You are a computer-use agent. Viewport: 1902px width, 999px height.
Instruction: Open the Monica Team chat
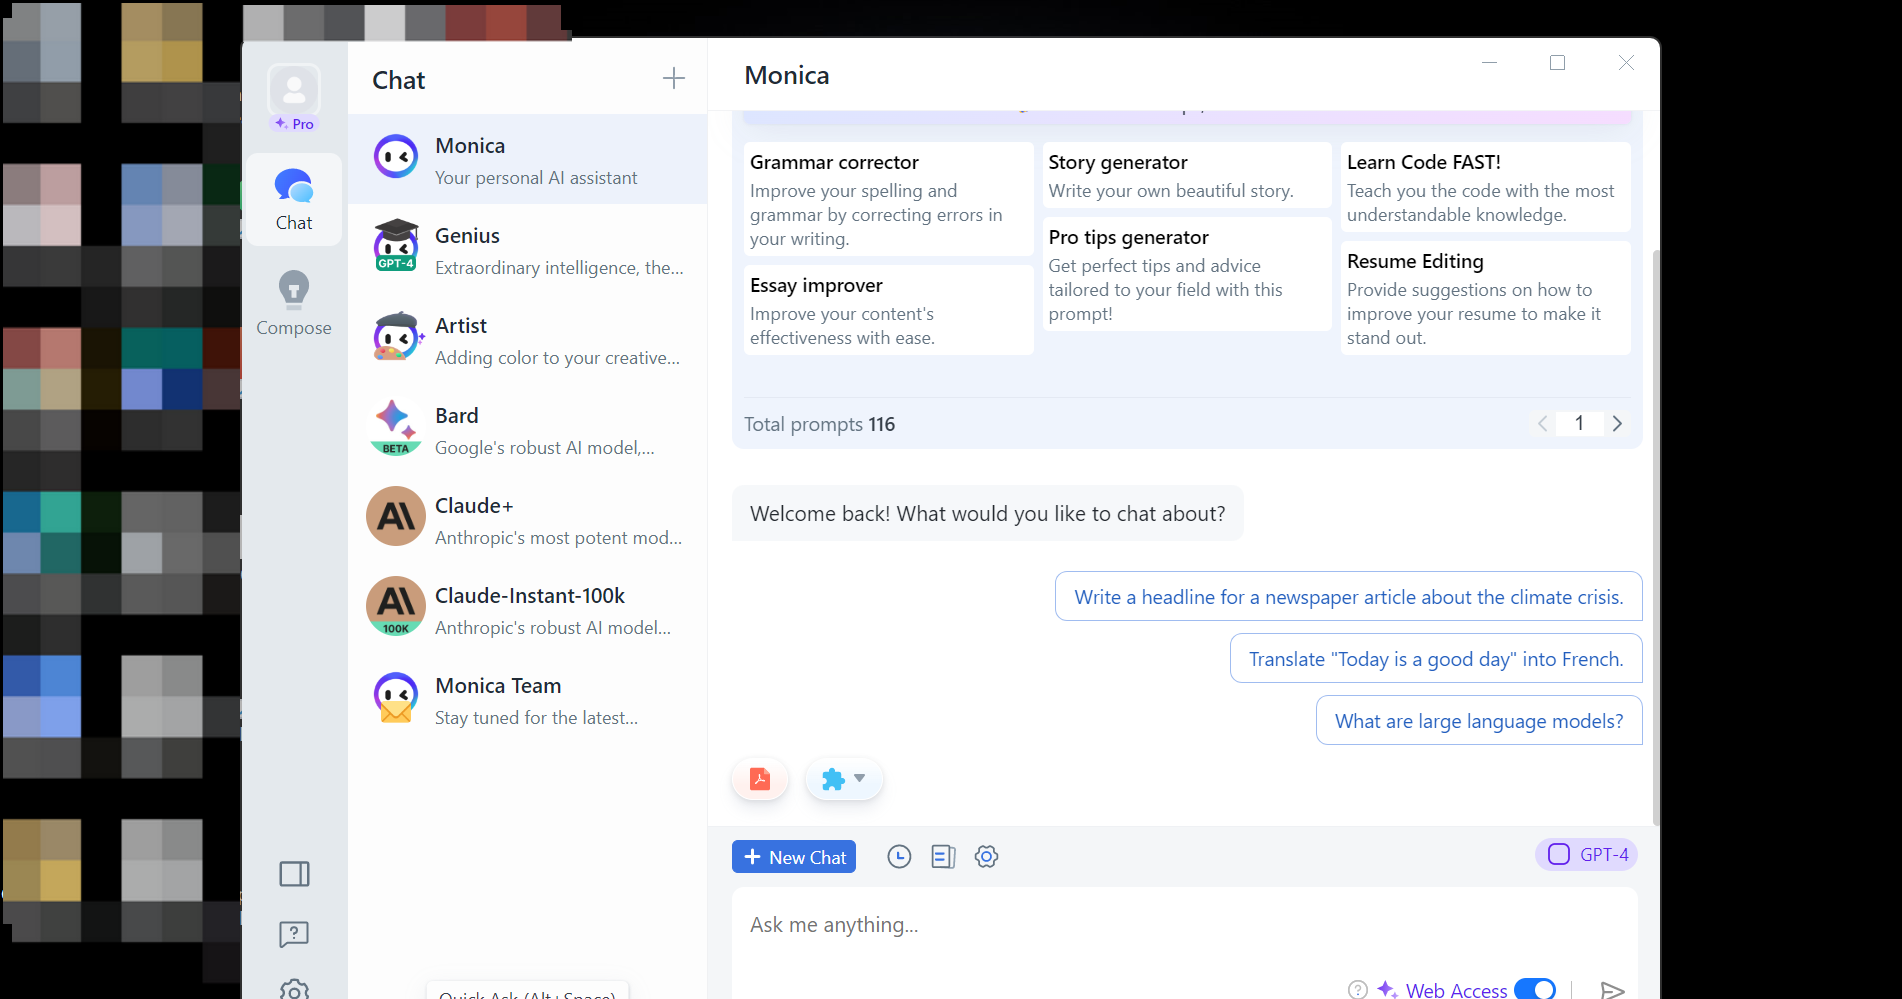[x=528, y=700]
